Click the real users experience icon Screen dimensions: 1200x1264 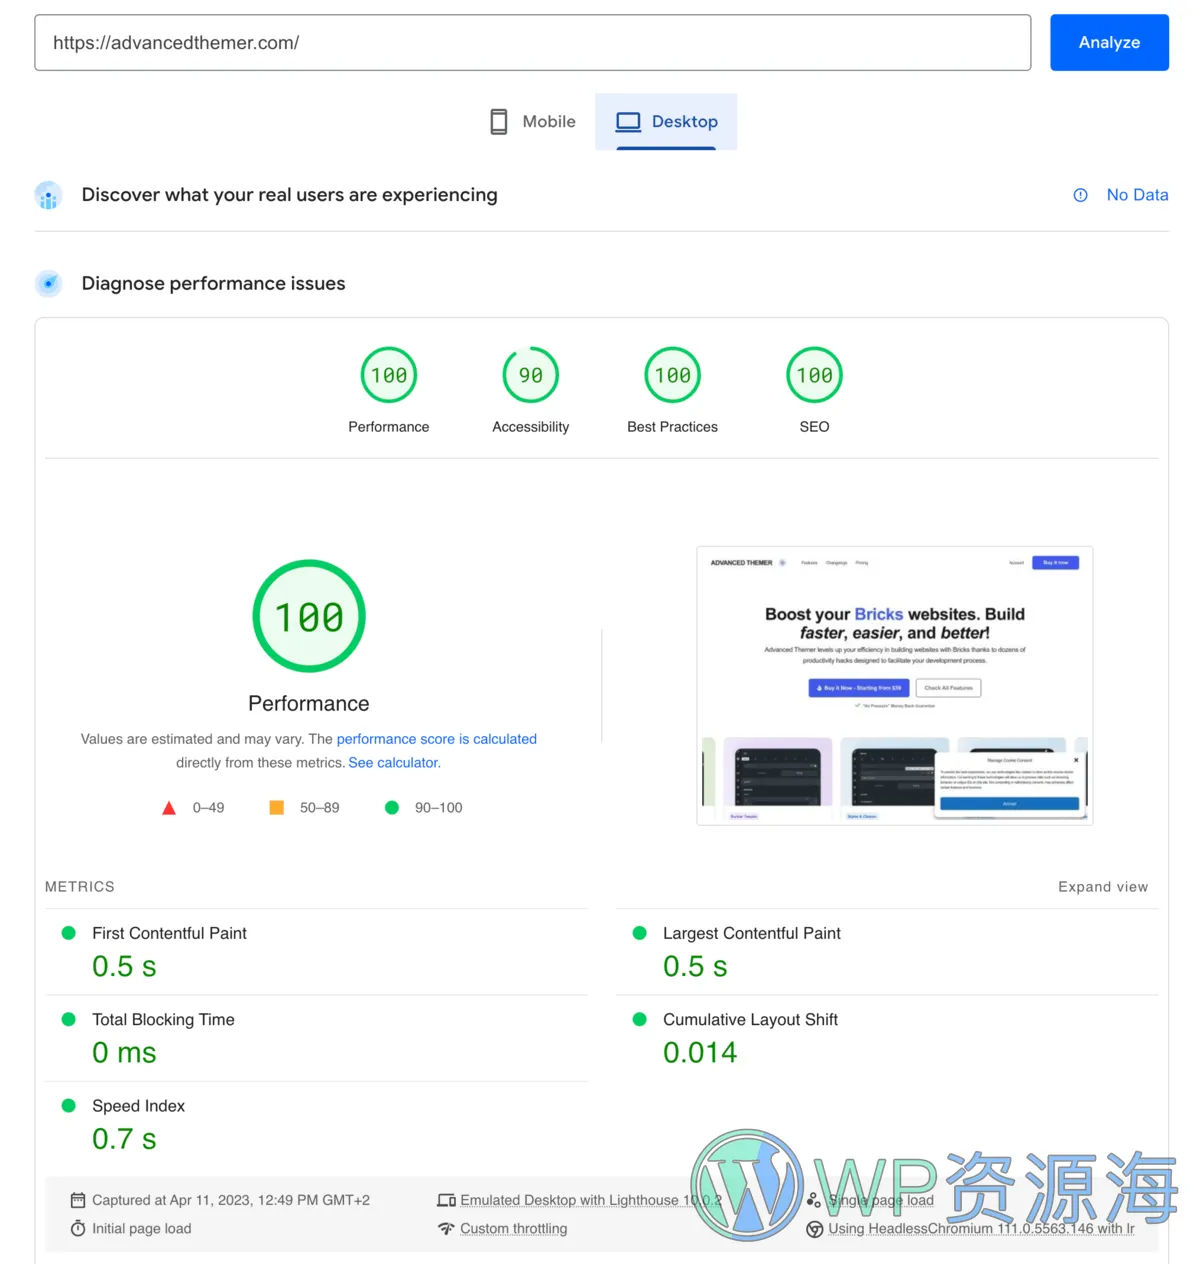[x=48, y=195]
